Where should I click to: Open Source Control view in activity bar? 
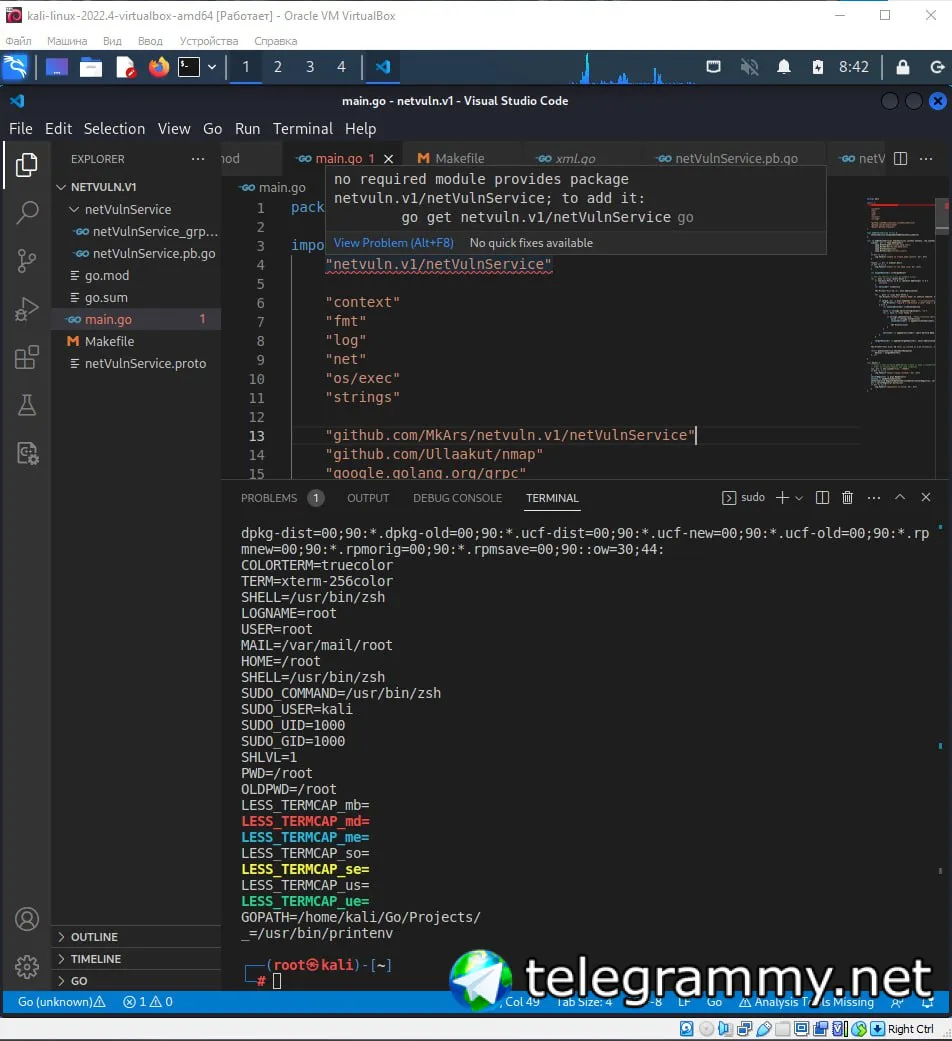tap(27, 261)
